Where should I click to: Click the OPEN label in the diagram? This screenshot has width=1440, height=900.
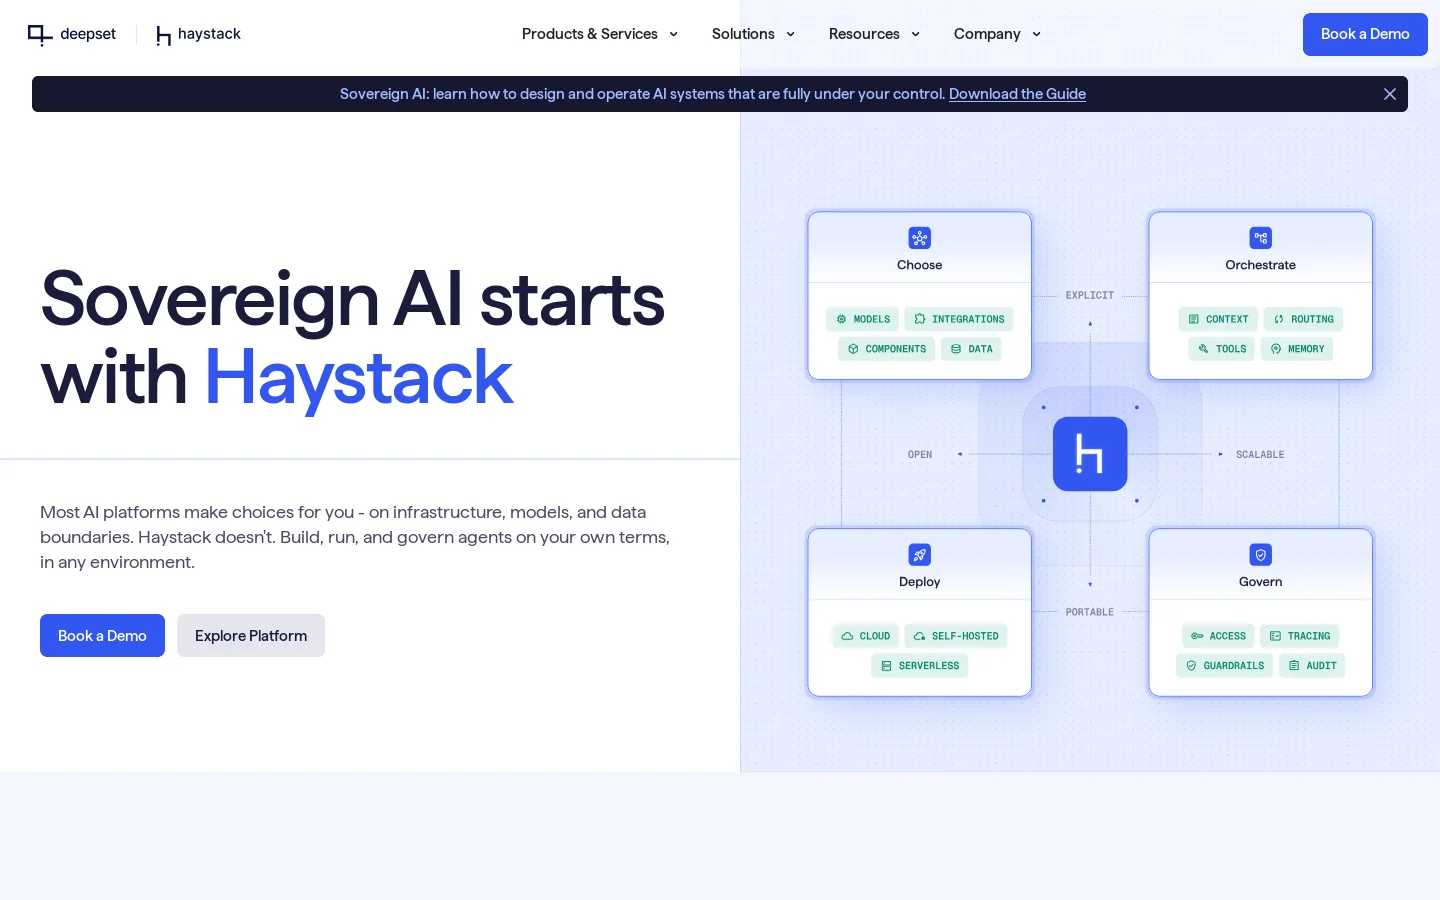920,455
